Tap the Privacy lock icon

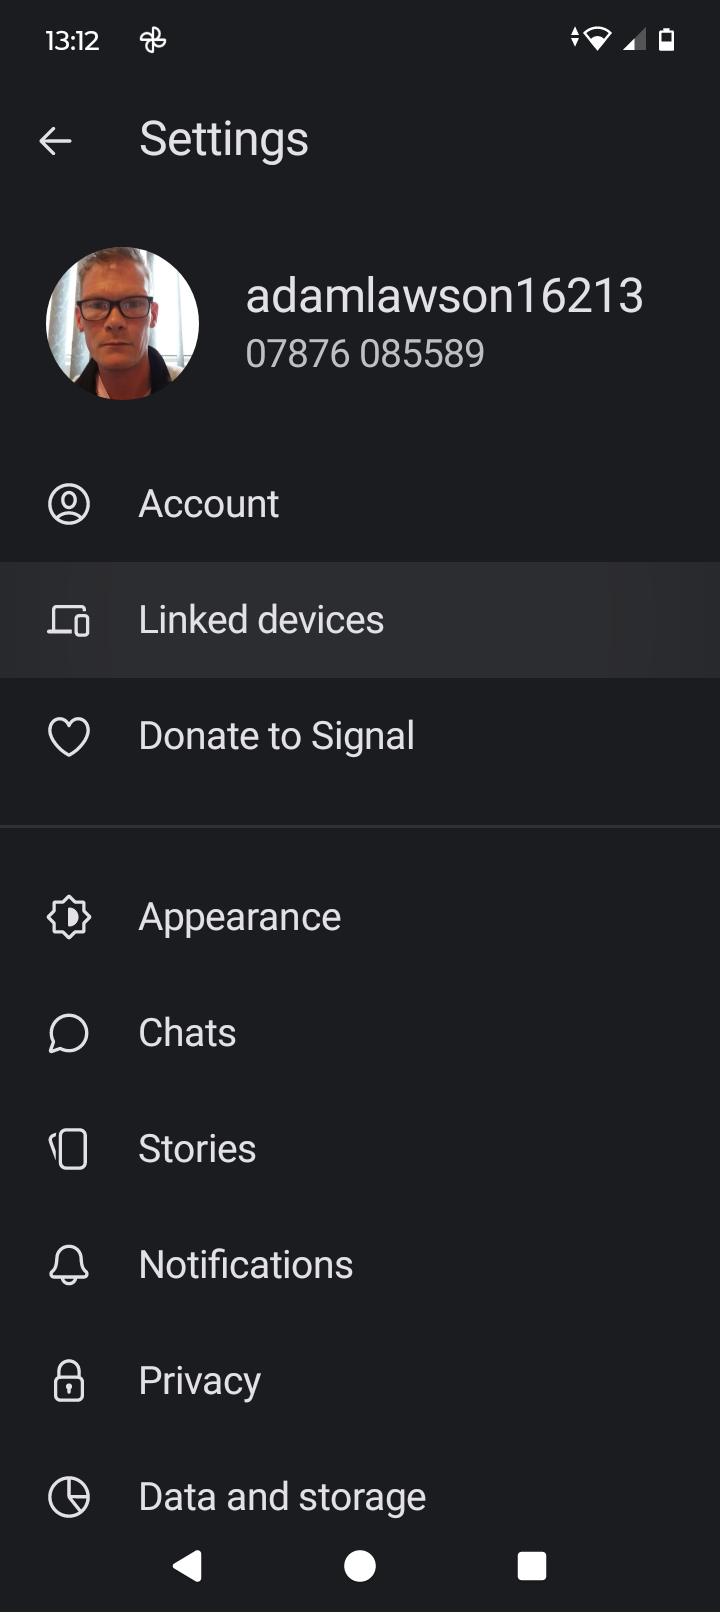69,1381
